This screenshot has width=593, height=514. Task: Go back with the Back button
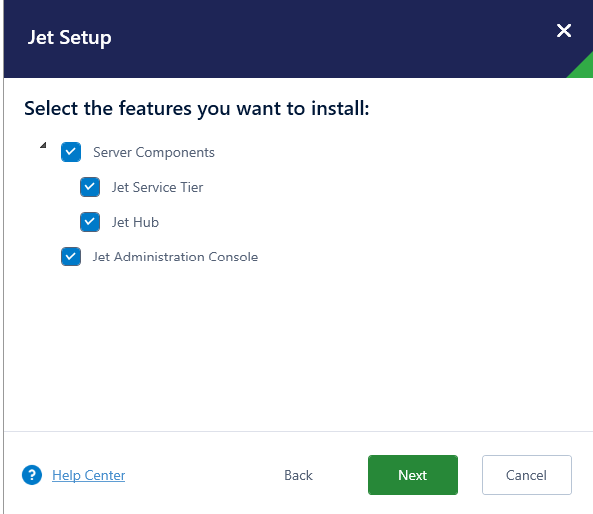[x=298, y=475]
